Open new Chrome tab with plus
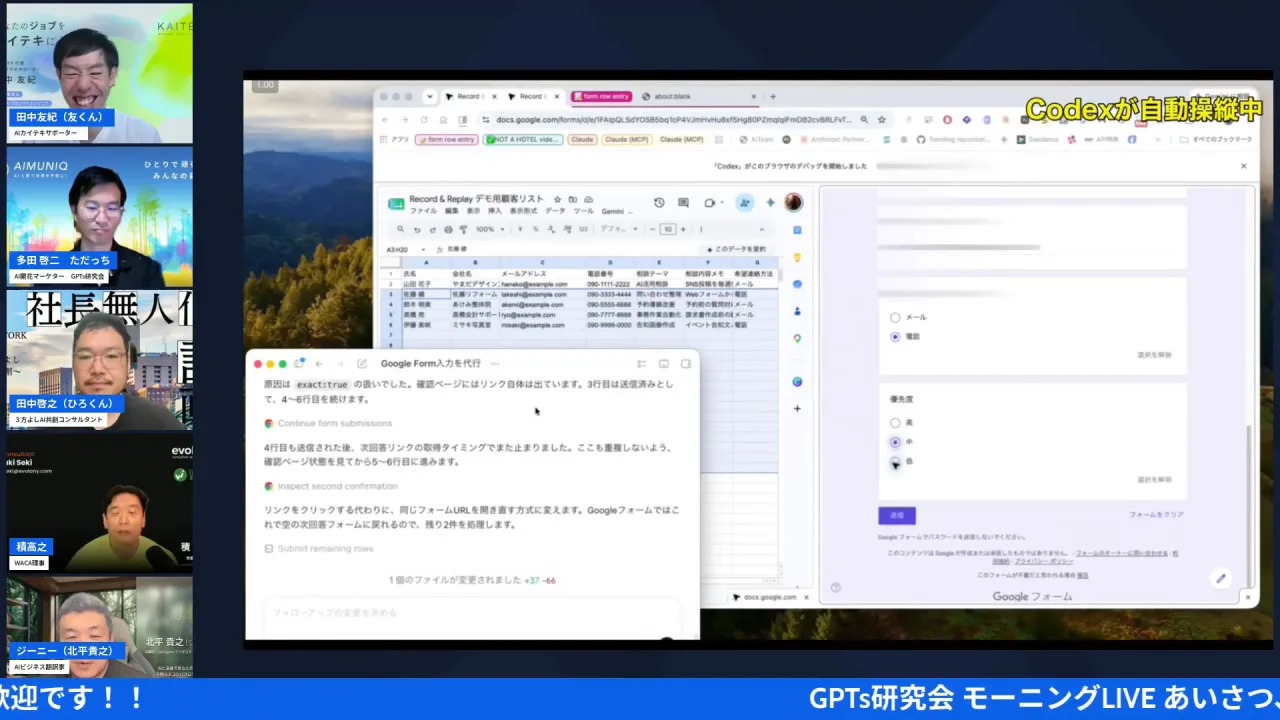Viewport: 1280px width, 720px height. tap(773, 96)
